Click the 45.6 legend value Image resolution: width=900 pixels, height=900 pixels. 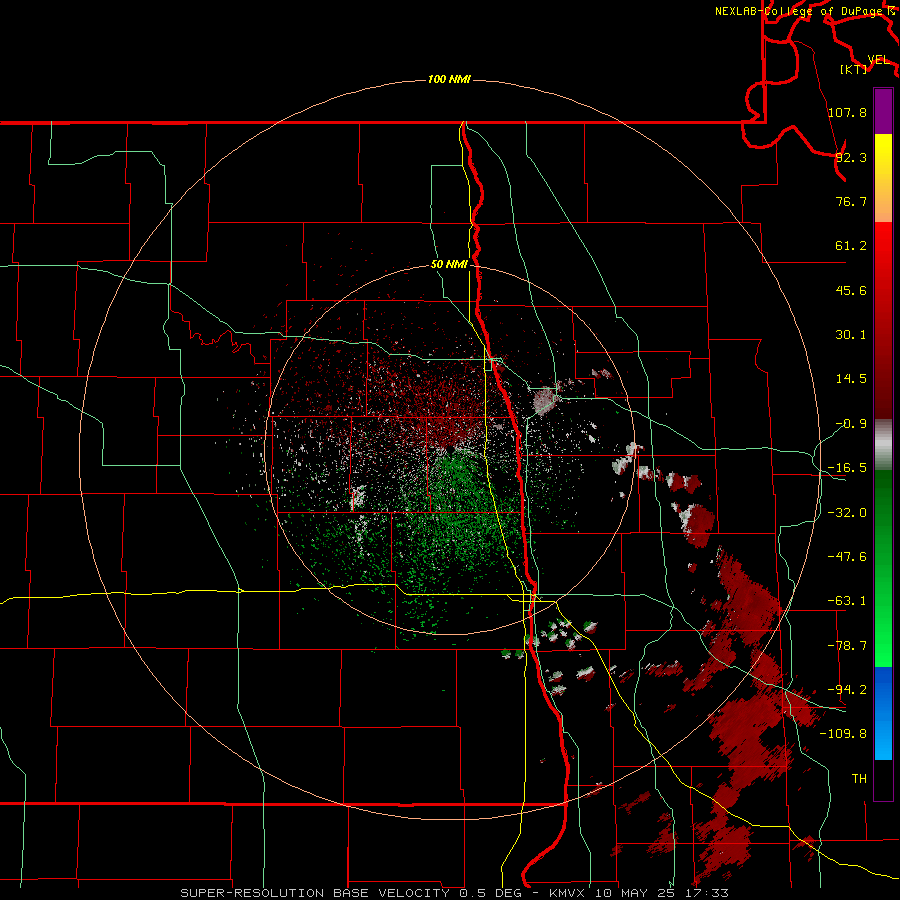[851, 290]
